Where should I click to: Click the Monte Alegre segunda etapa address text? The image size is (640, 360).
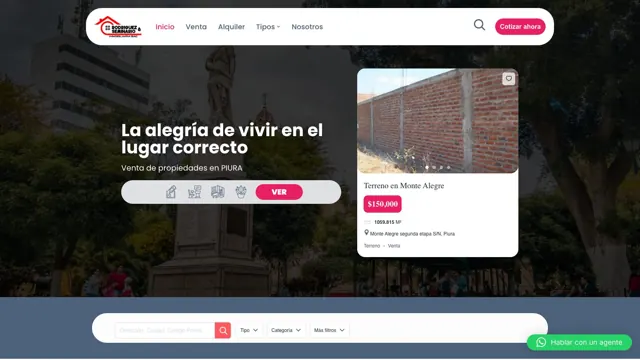(412, 234)
